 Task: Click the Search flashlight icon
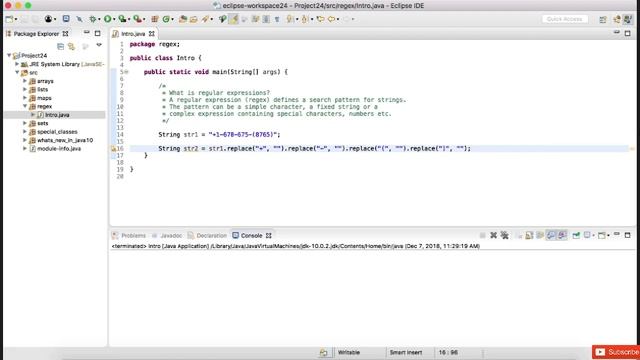[x=205, y=19]
